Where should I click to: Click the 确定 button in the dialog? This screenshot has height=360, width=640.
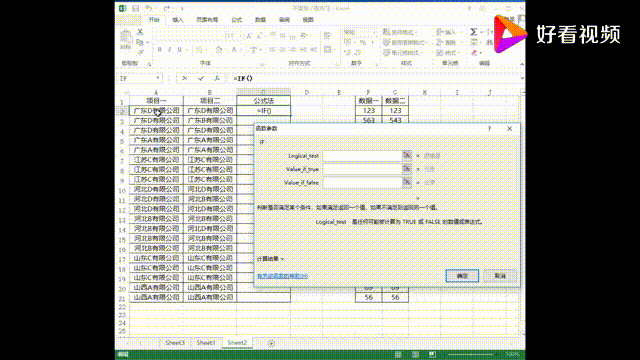462,276
